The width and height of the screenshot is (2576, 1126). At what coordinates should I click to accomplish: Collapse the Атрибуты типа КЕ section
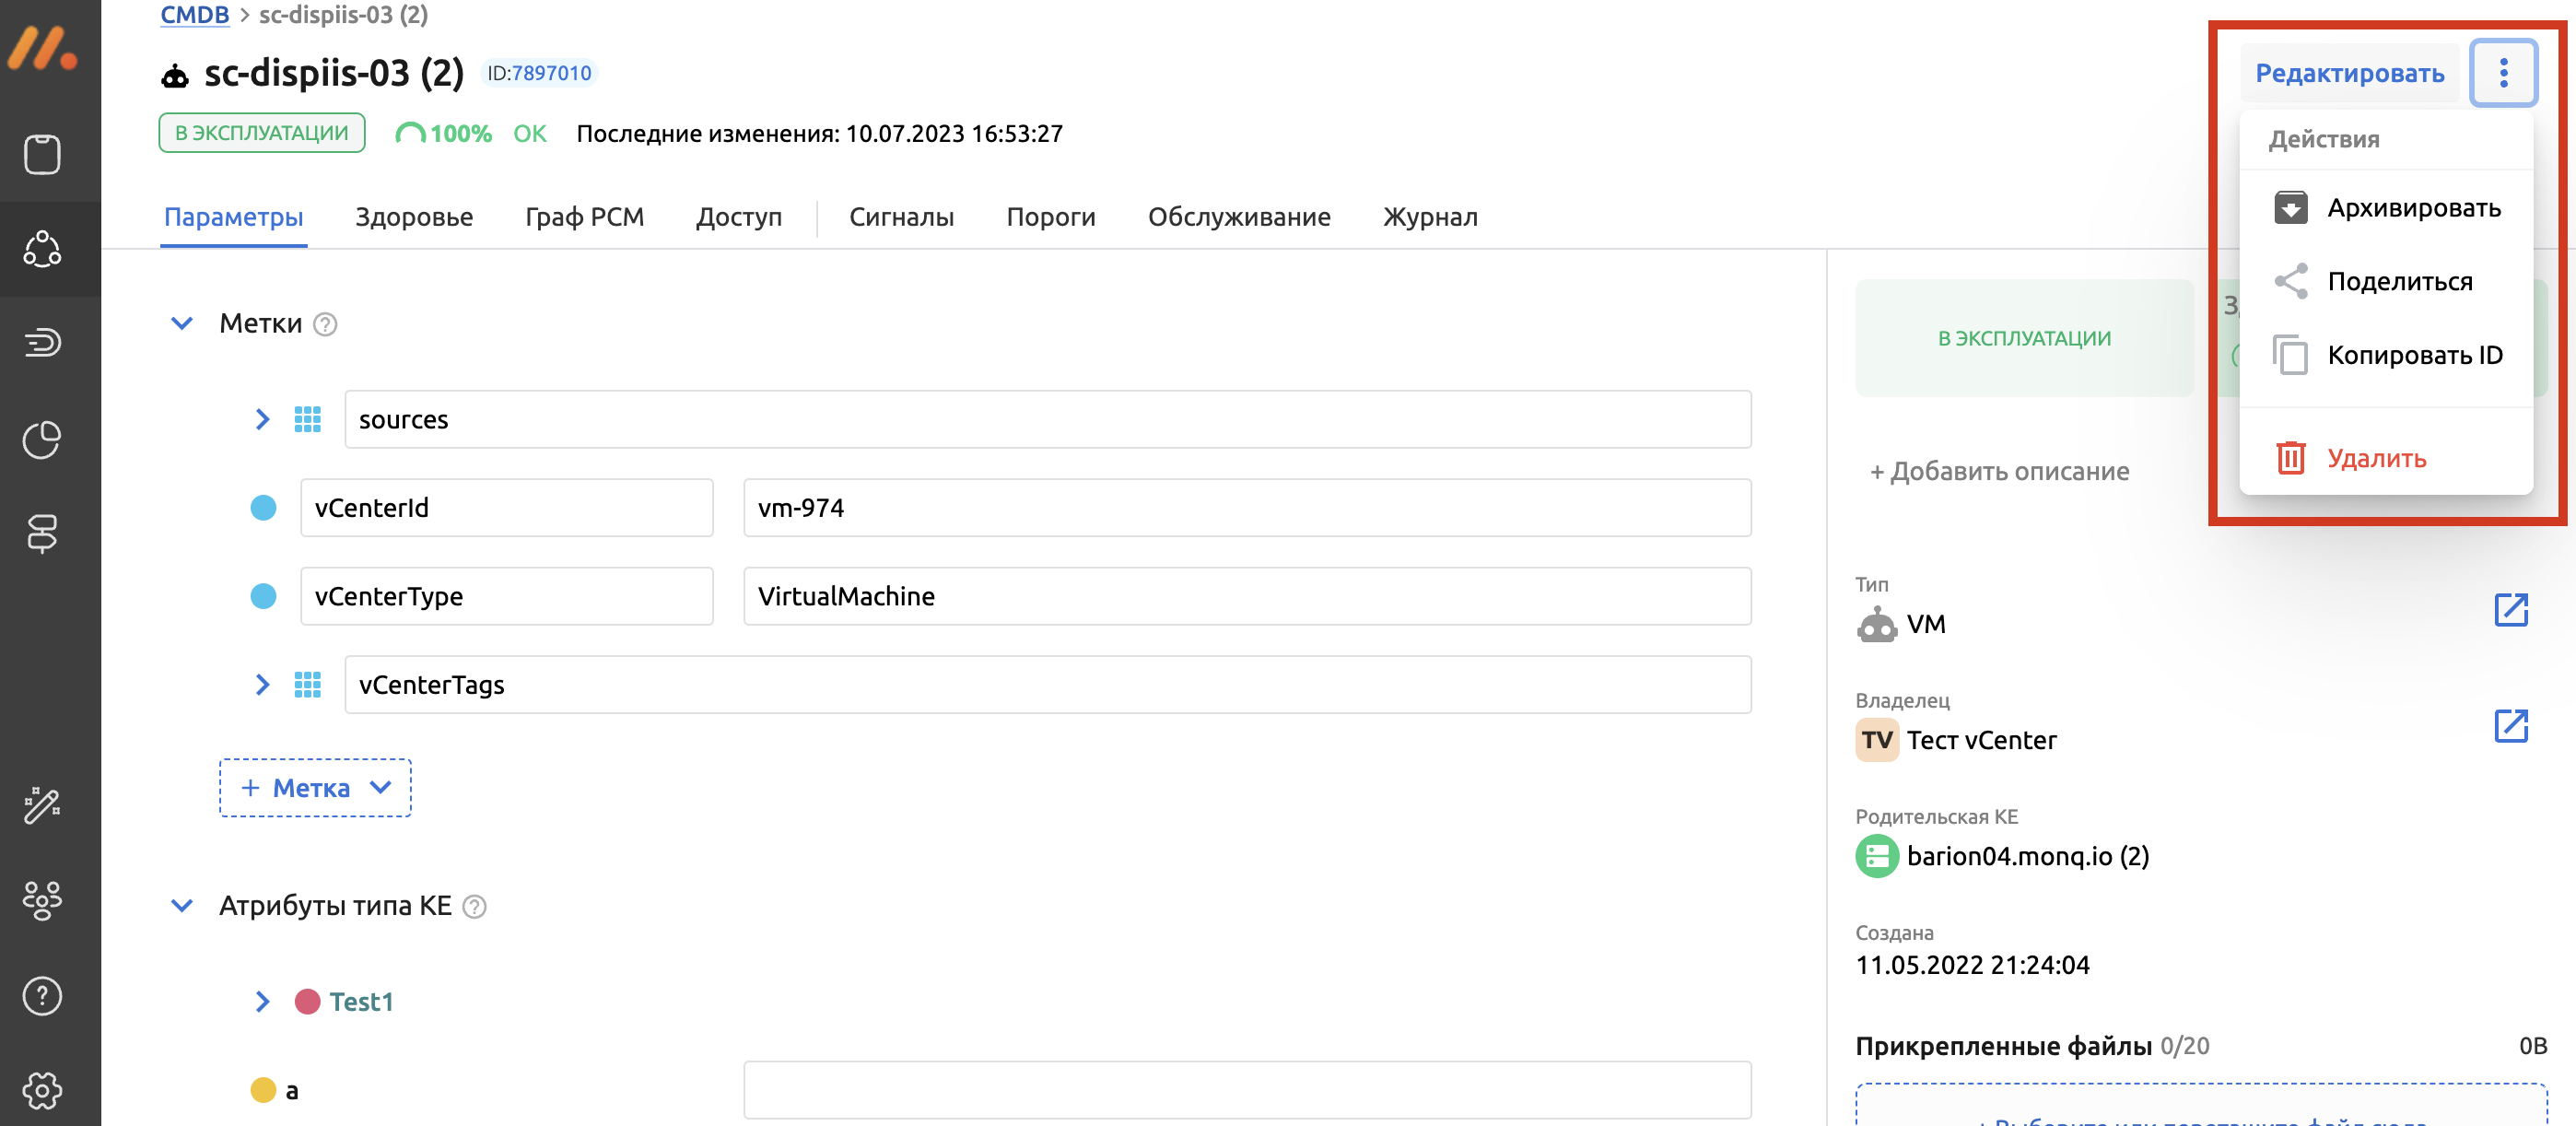pos(182,905)
